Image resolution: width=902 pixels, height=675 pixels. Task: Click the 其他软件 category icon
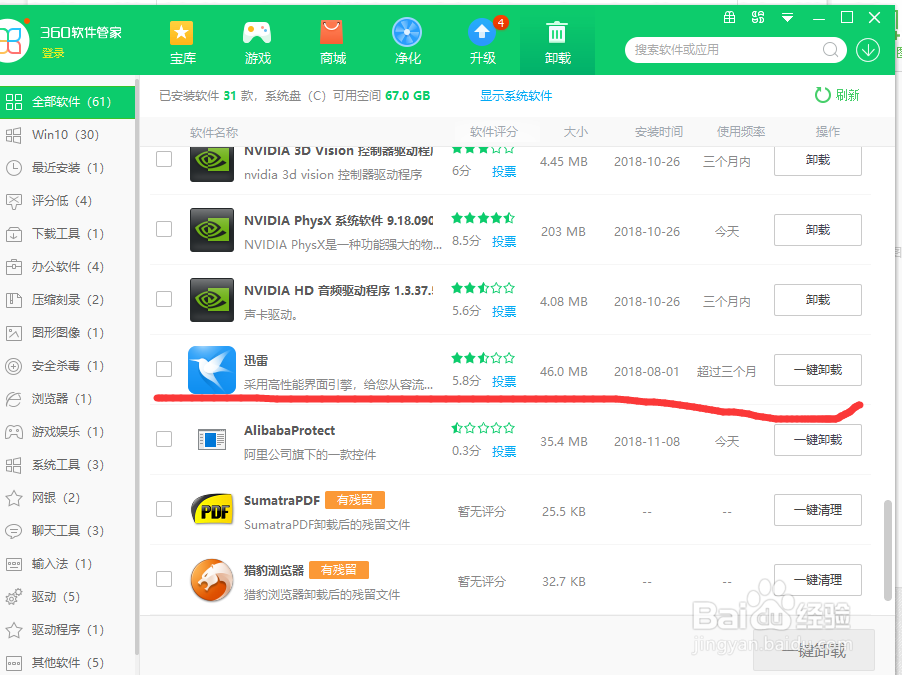pos(14,663)
